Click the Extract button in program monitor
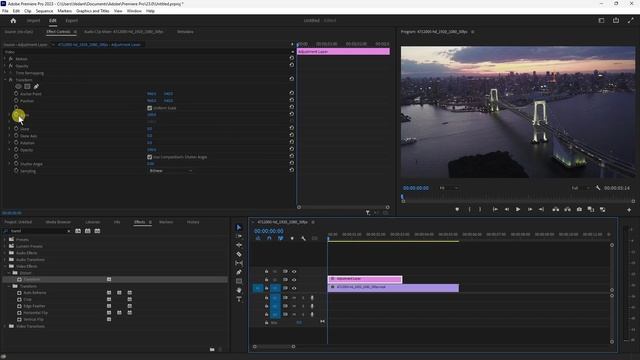The width and height of the screenshot is (640, 360). pyautogui.click(x=567, y=209)
